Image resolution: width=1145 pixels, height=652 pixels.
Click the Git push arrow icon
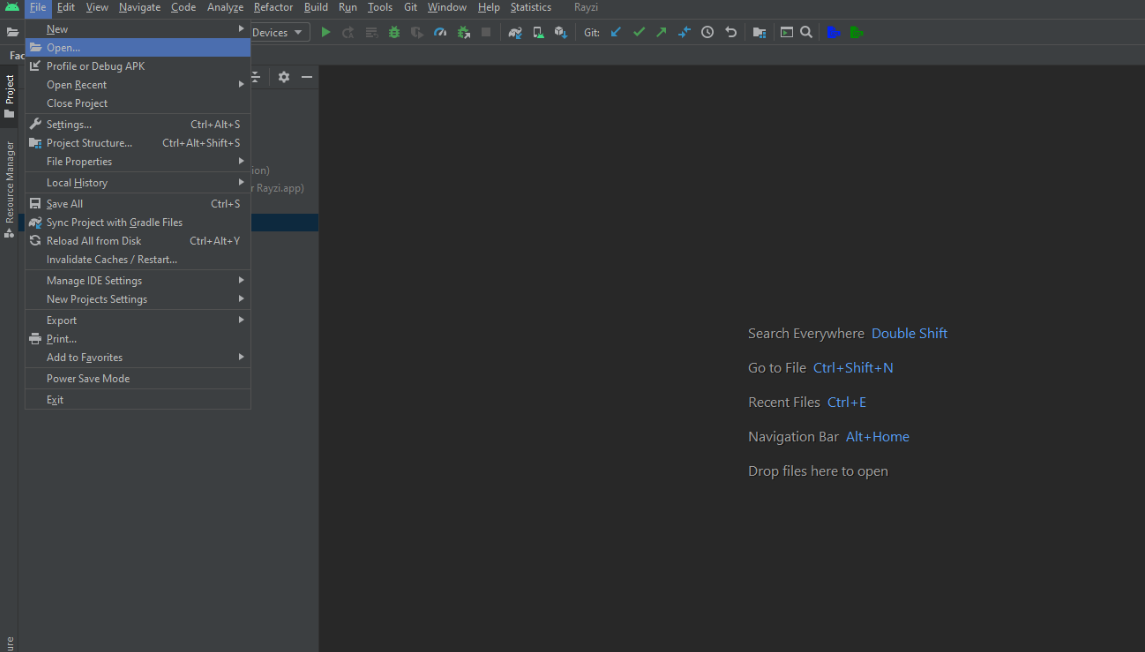(x=661, y=32)
